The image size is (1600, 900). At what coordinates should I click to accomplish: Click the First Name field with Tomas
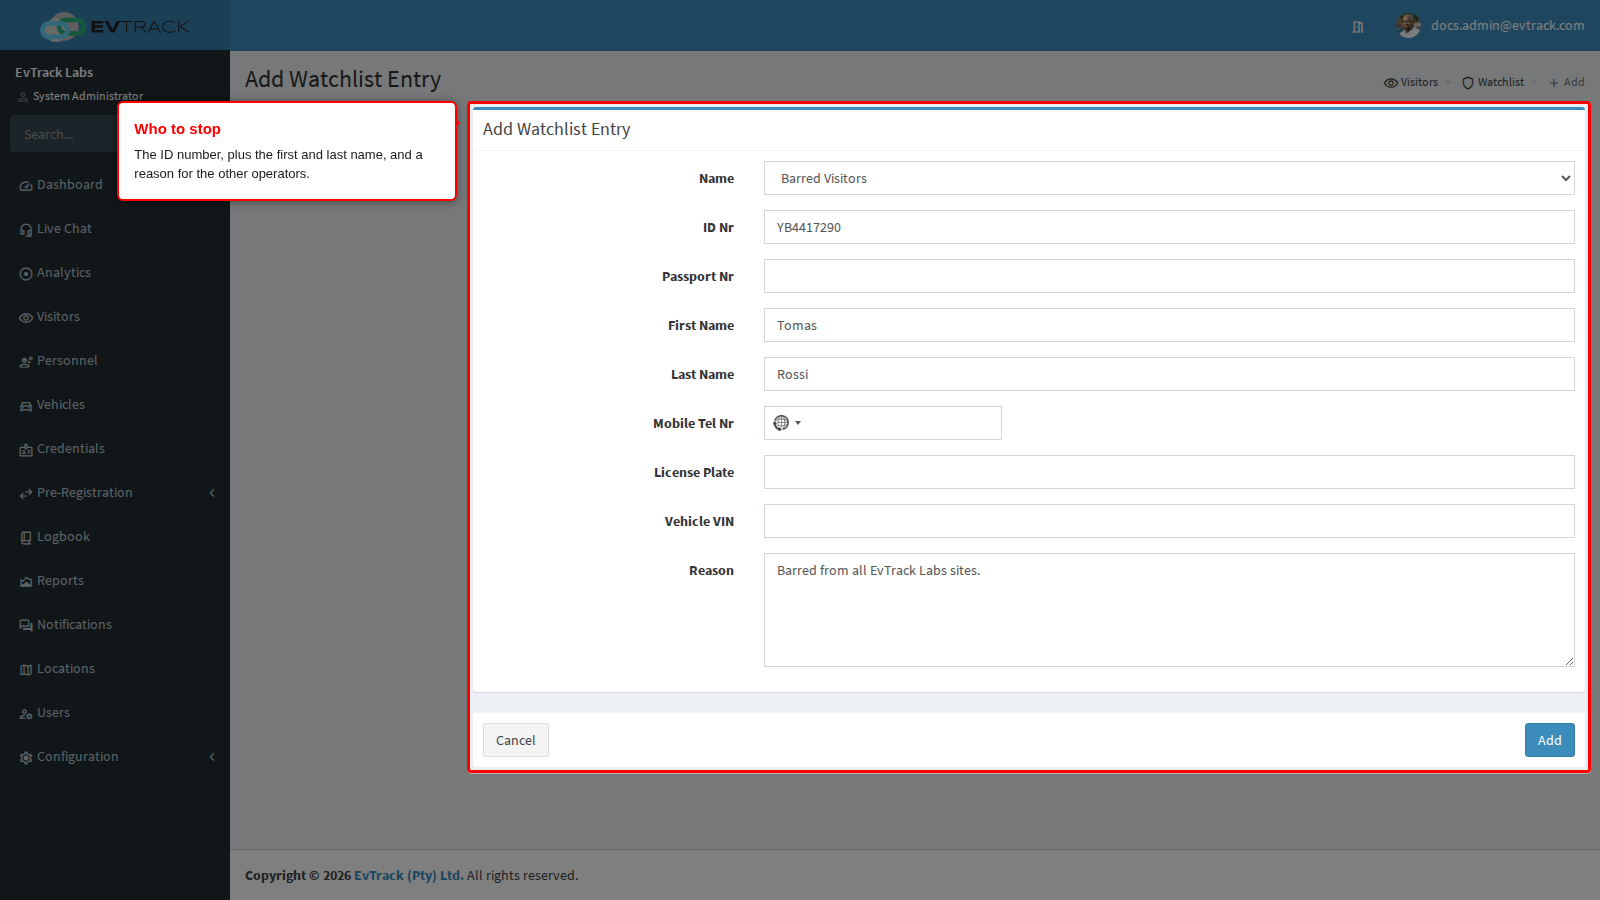point(1169,325)
